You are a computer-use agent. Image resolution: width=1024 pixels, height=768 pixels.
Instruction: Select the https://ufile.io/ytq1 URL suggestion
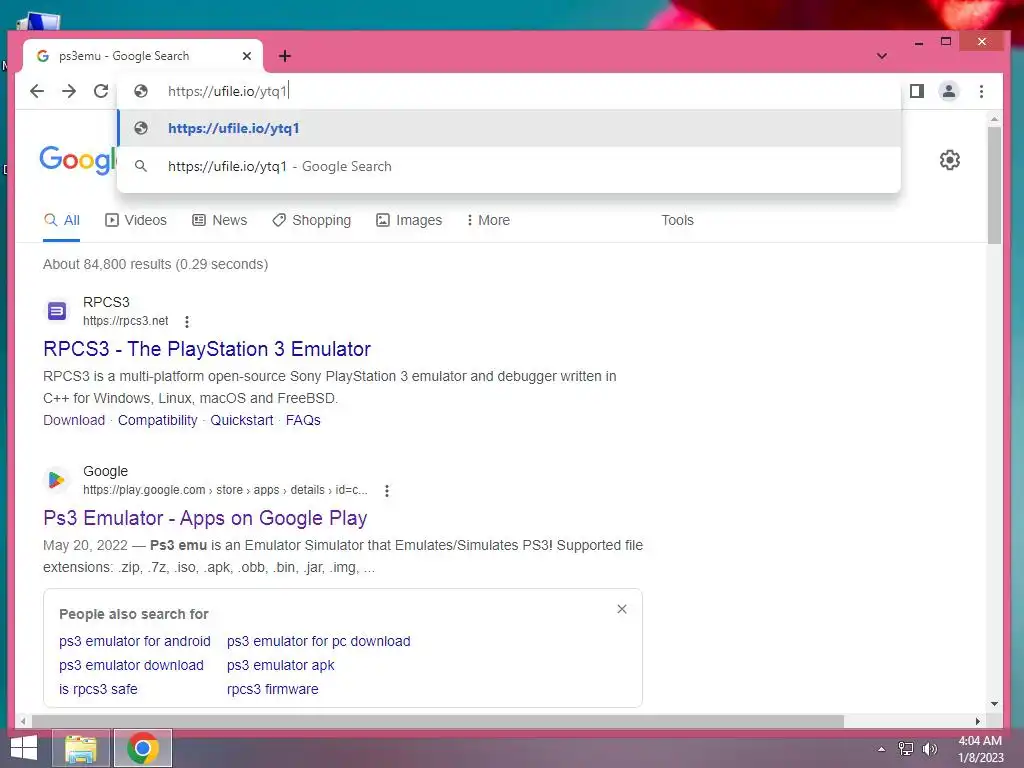tap(509, 128)
